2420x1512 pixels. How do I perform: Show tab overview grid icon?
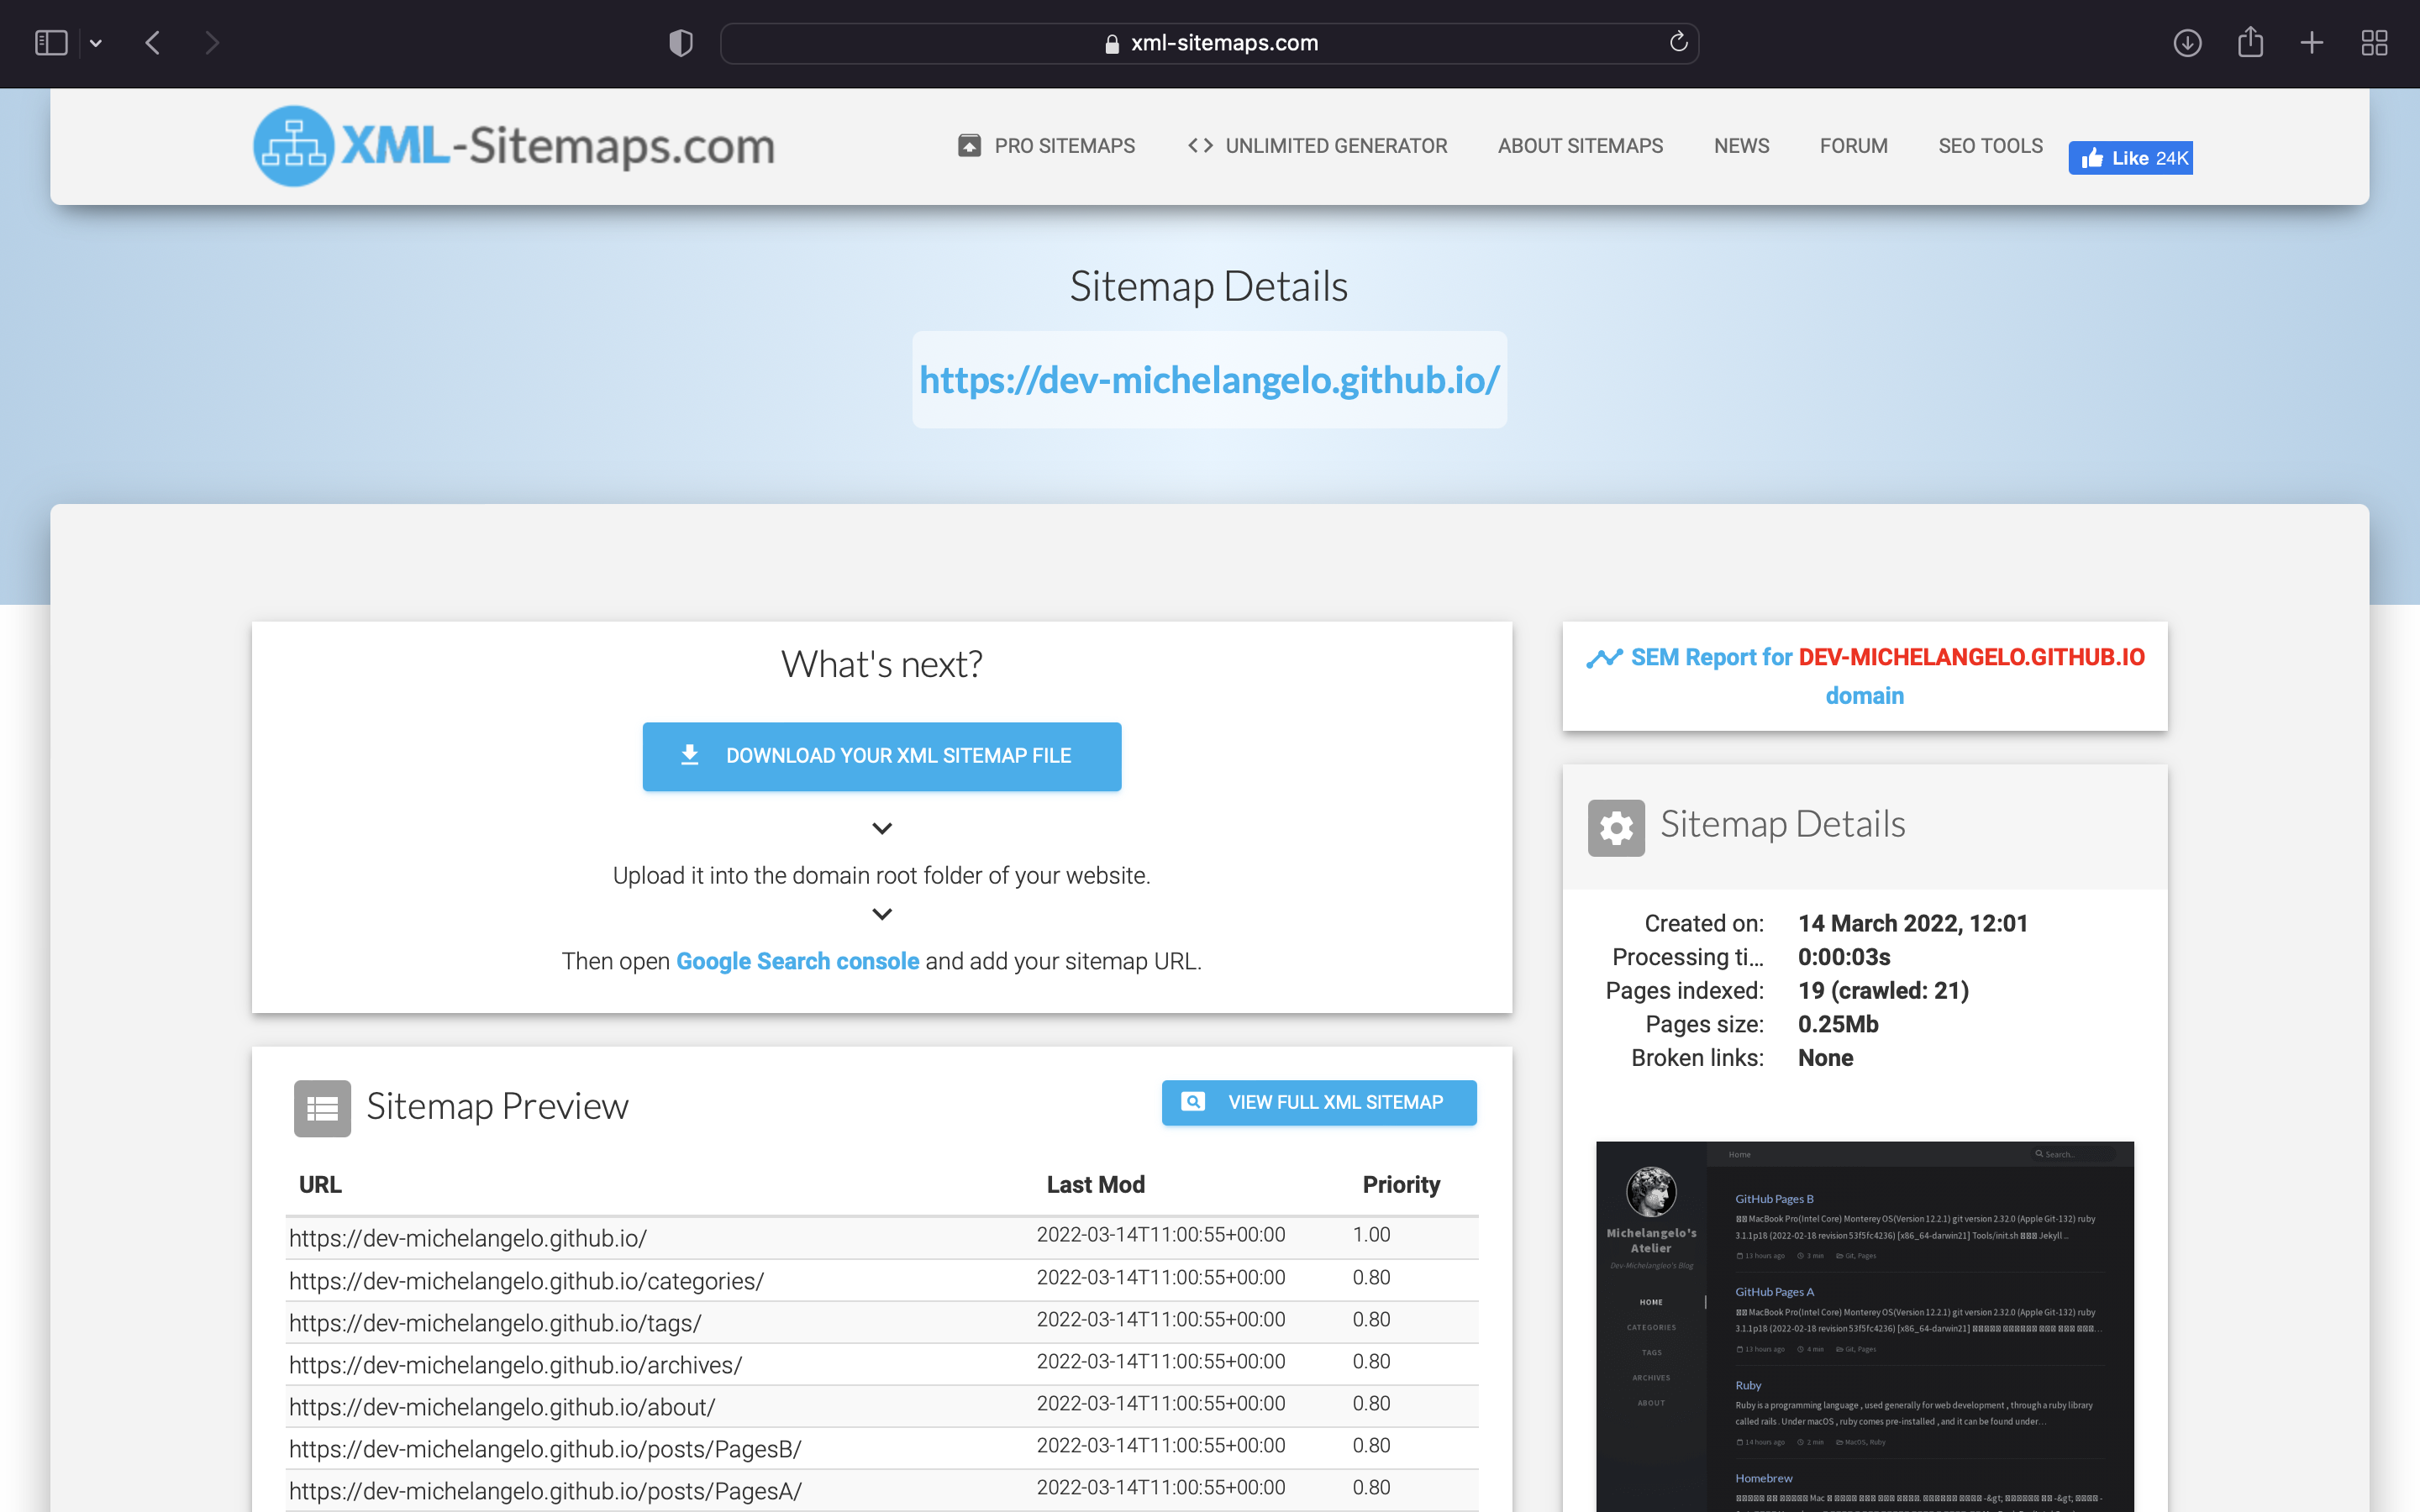pyautogui.click(x=2374, y=43)
